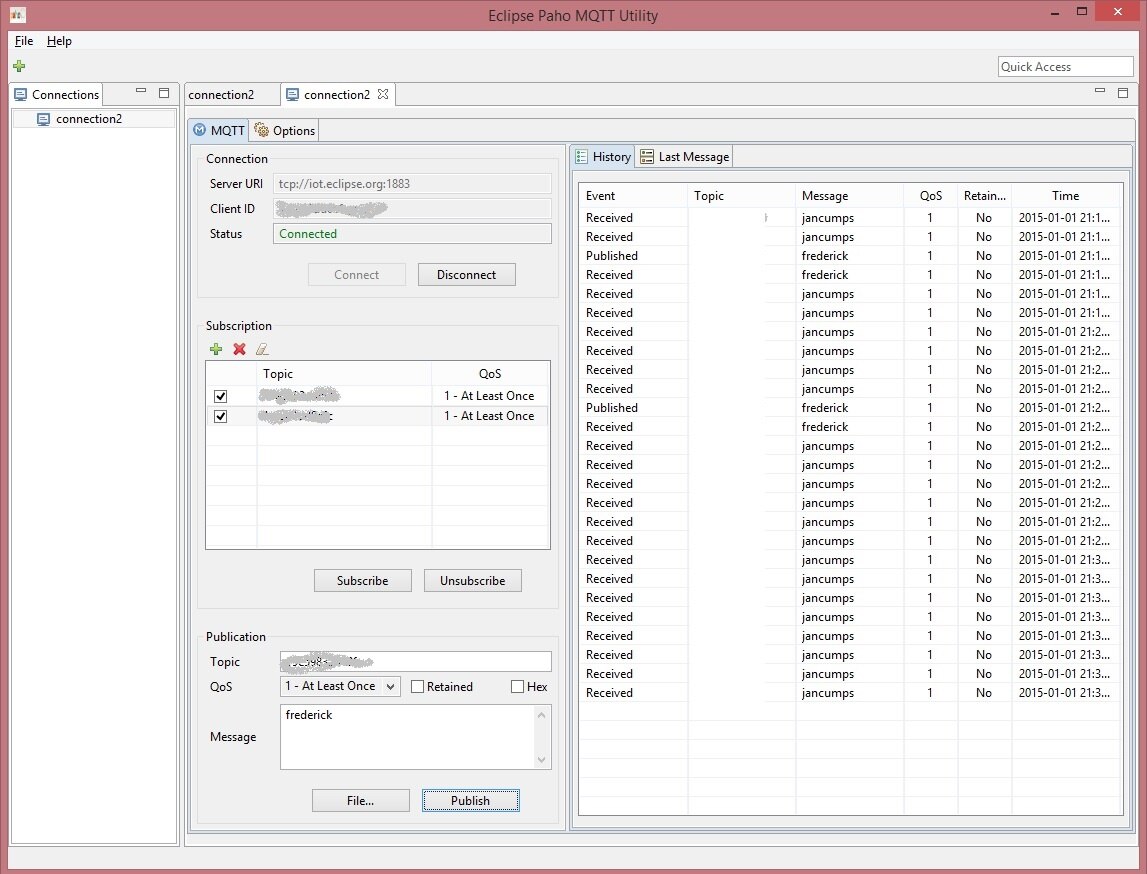Enable the Hex checkbox
Screen dimensions: 1147x874
[x=517, y=687]
